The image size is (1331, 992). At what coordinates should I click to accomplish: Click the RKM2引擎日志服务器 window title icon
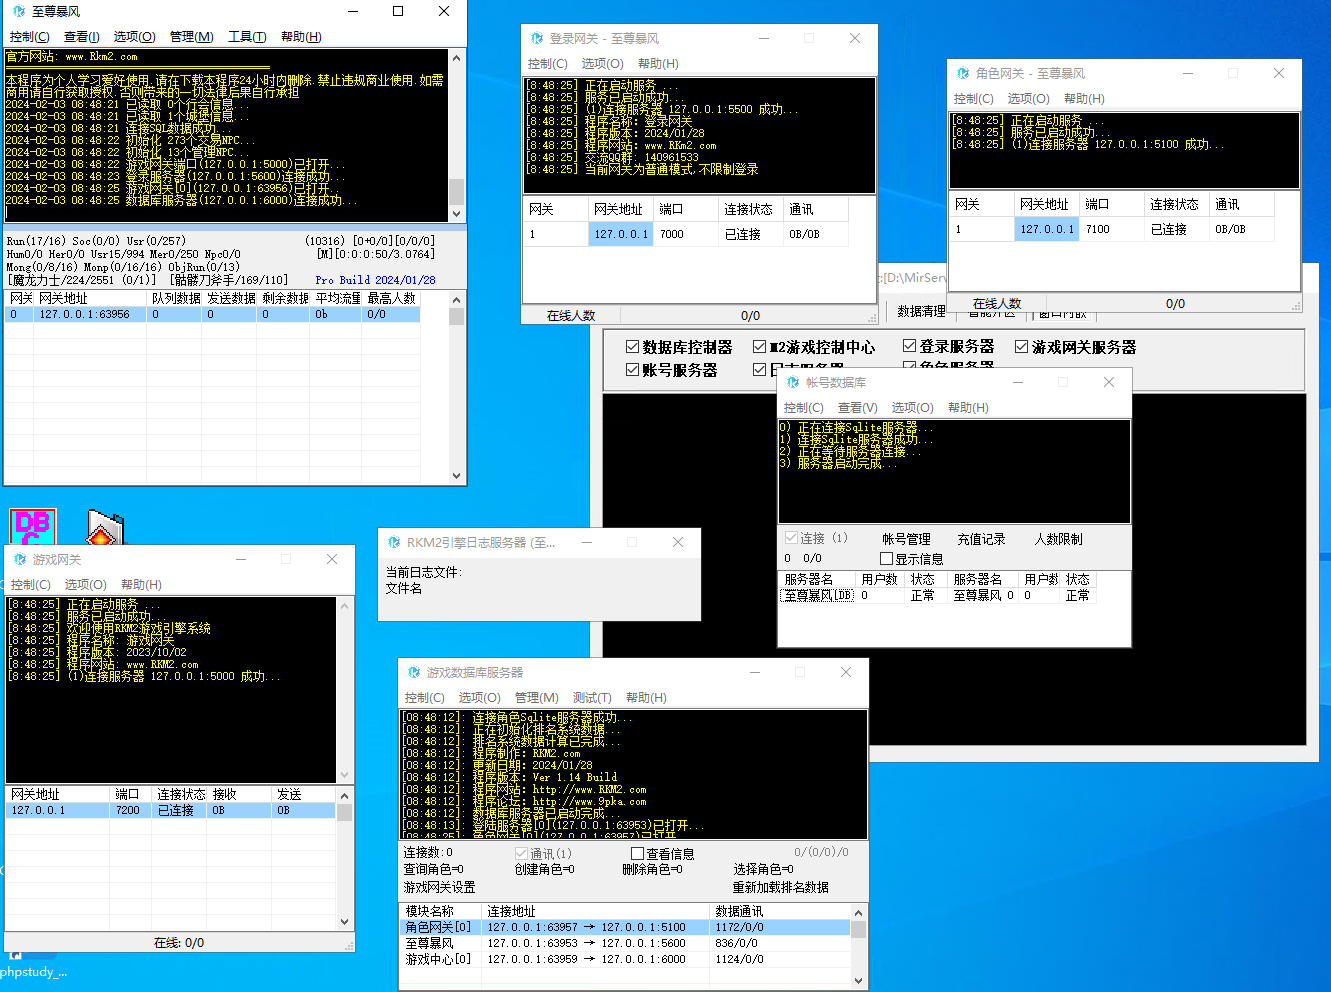coord(394,542)
